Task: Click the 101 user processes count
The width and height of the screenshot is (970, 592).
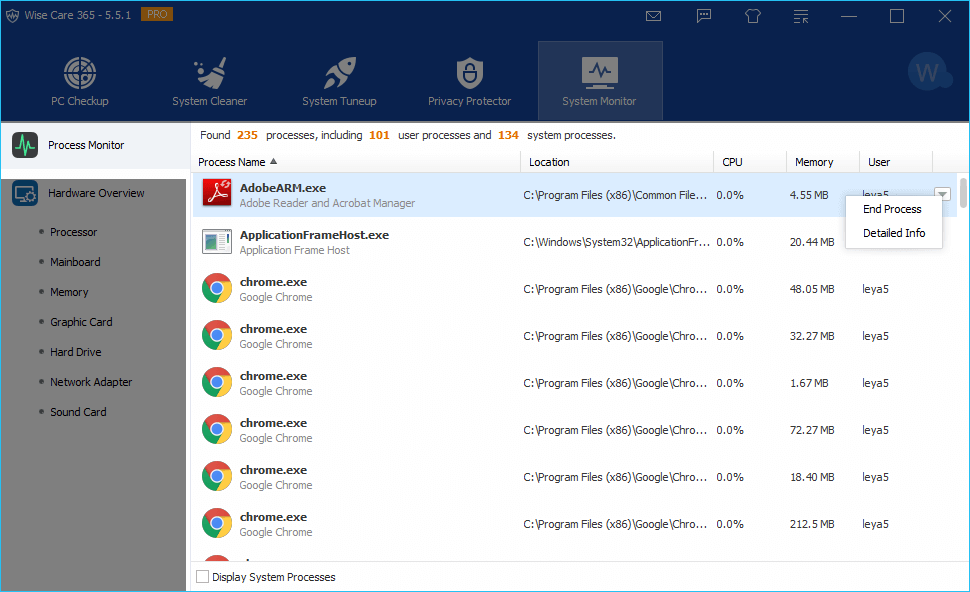Action: [379, 135]
